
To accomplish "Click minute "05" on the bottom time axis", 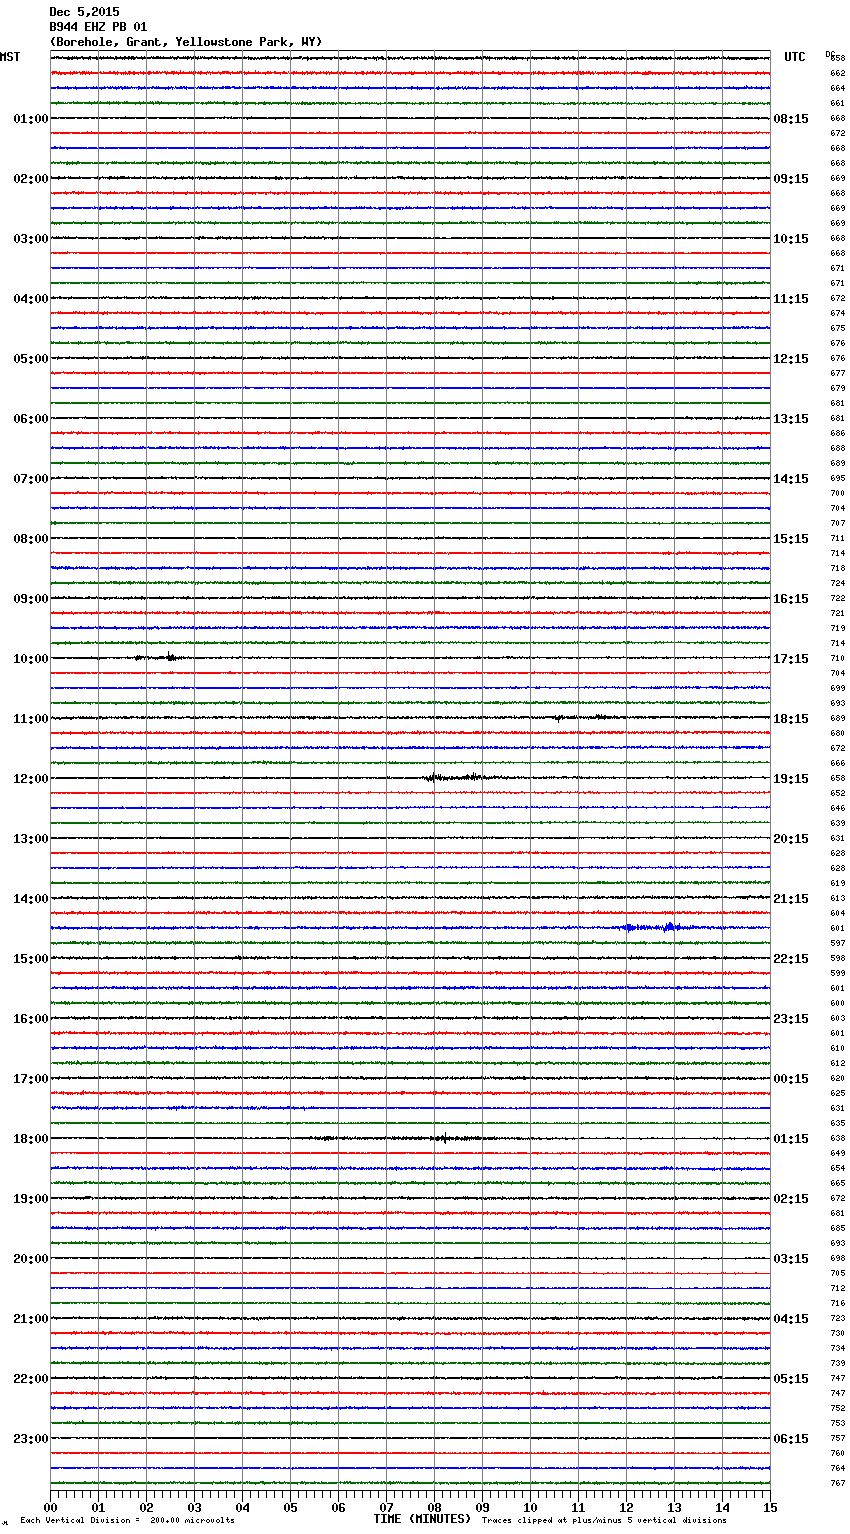I will click(290, 1508).
